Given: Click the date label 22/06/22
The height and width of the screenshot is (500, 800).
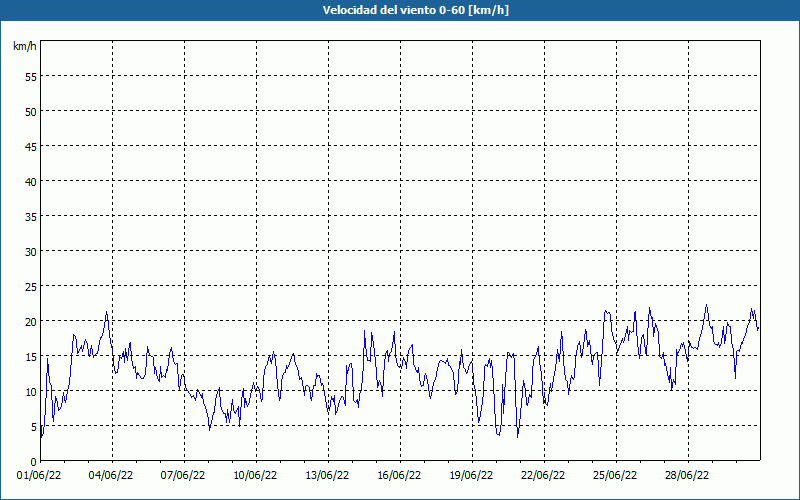Looking at the screenshot, I should [543, 476].
